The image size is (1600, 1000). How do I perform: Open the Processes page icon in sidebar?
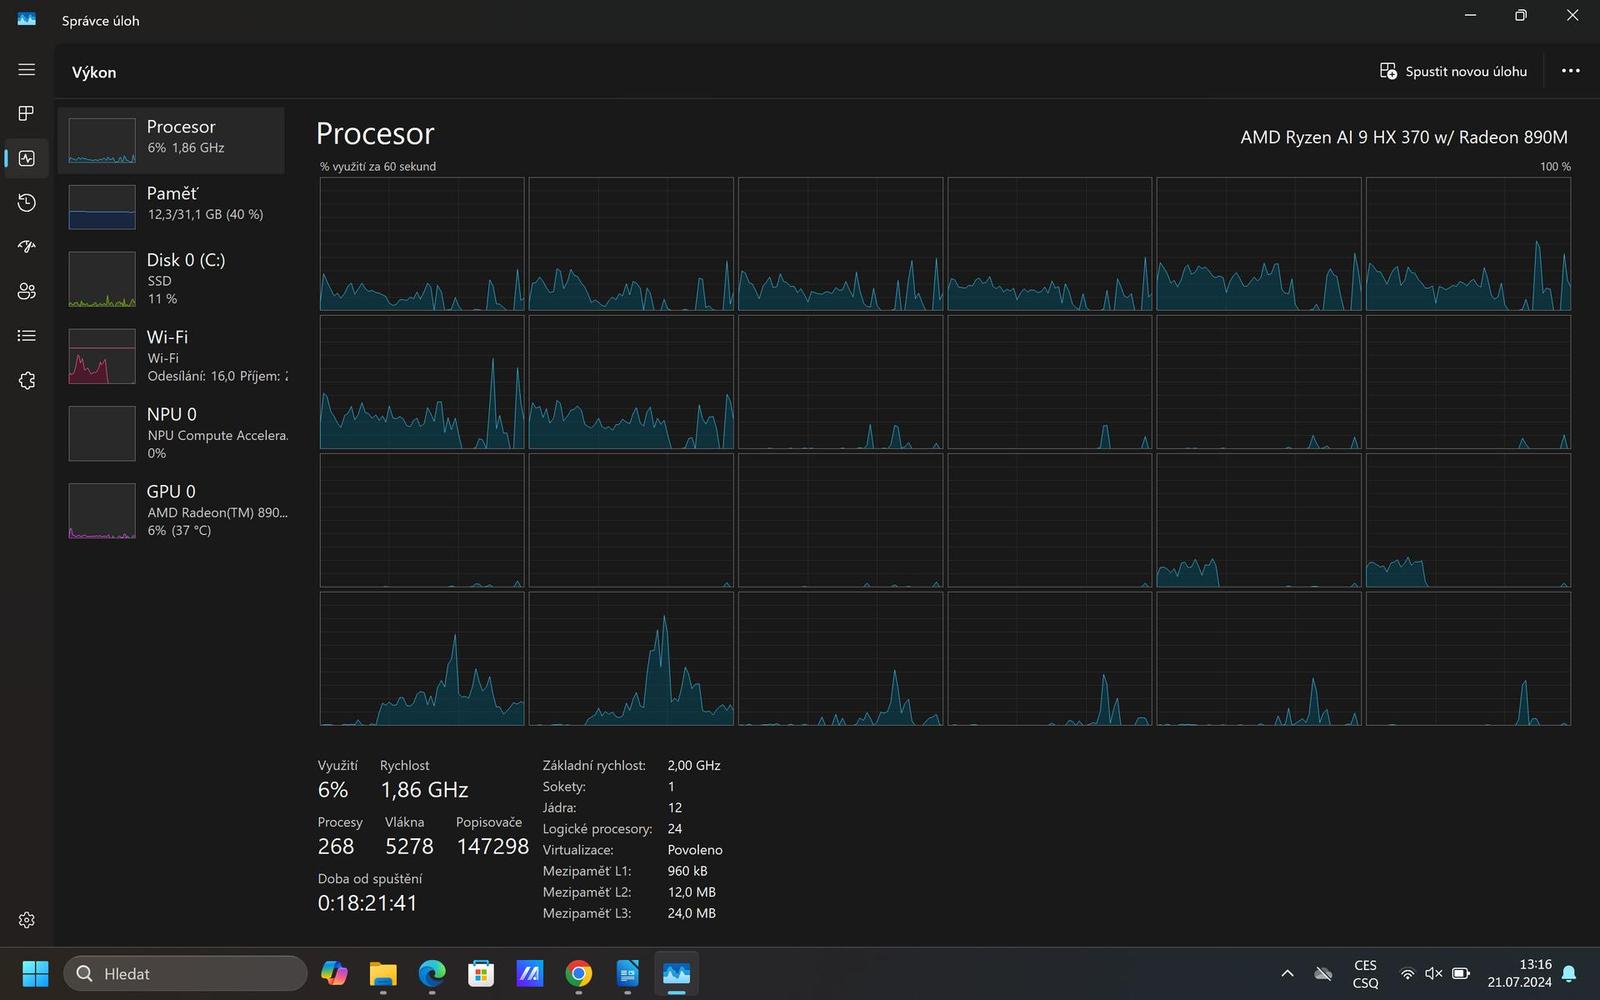click(x=27, y=114)
